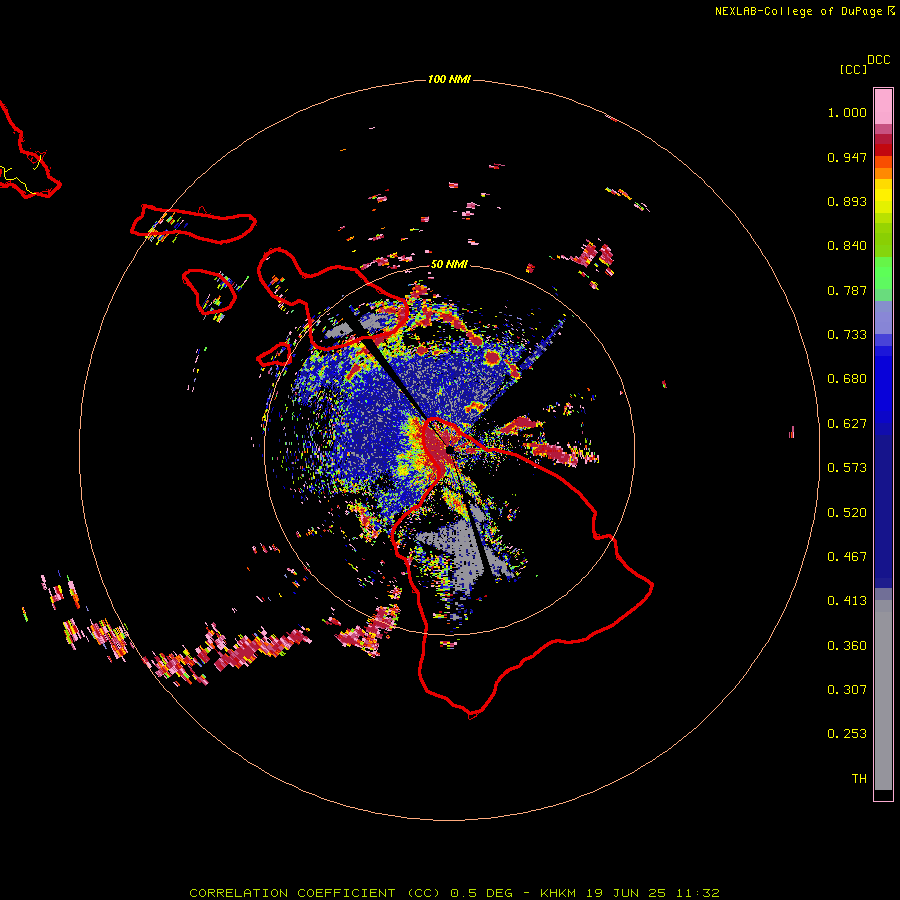The height and width of the screenshot is (900, 900).
Task: Click the TH threshold label
Action: 859,779
